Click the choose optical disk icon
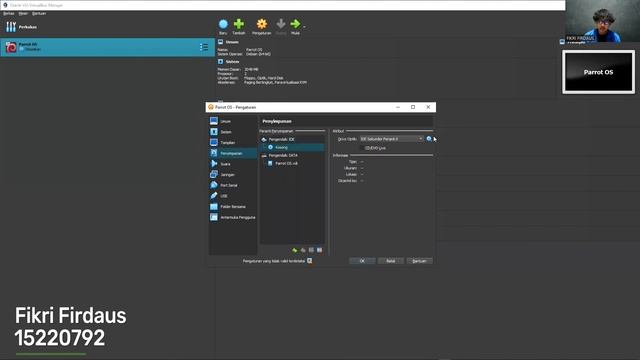Screen dimensions: 640x360 (429, 139)
